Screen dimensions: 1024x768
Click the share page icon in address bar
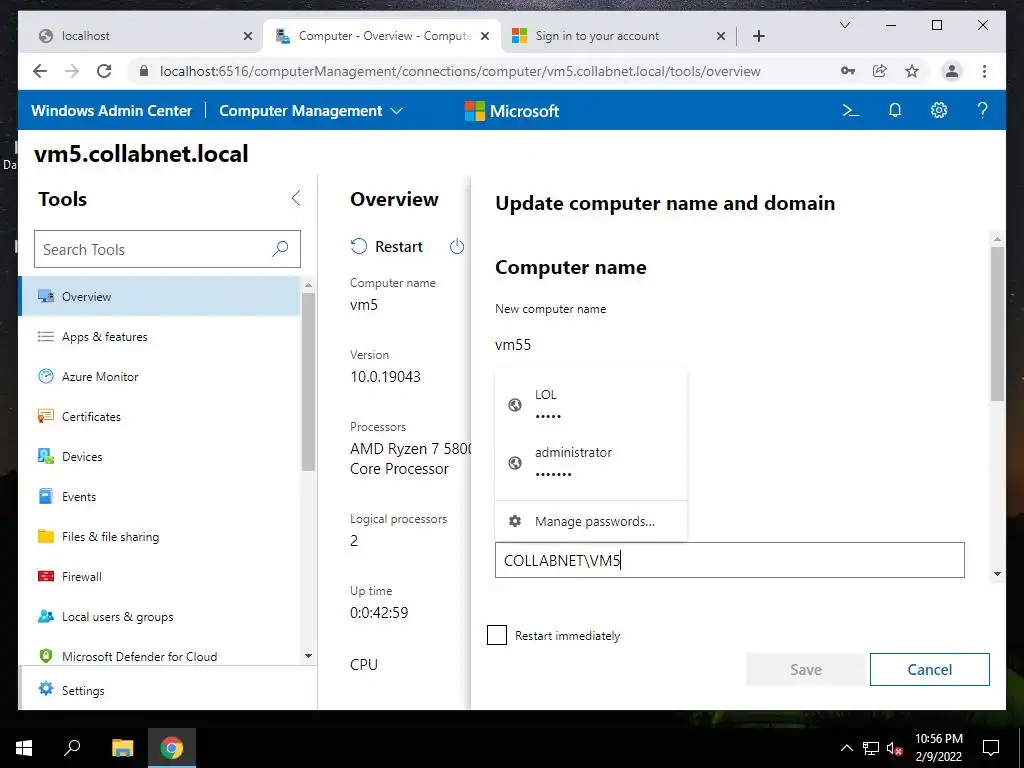(880, 71)
